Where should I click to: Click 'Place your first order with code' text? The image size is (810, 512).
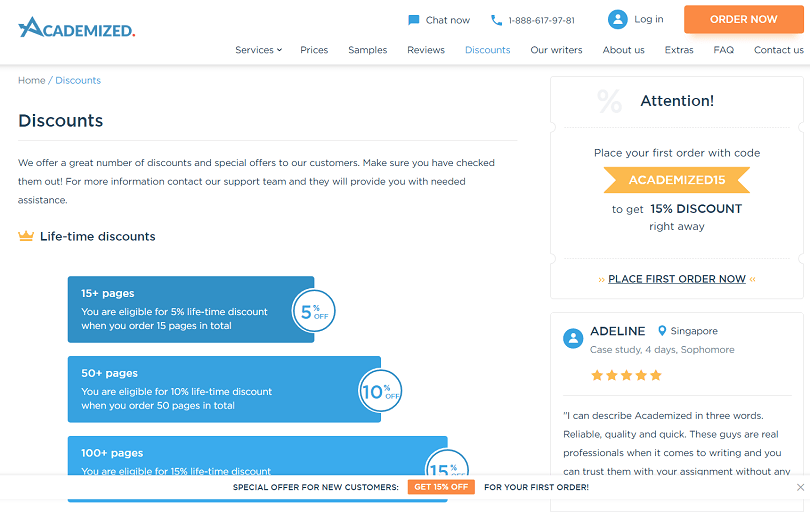677,153
